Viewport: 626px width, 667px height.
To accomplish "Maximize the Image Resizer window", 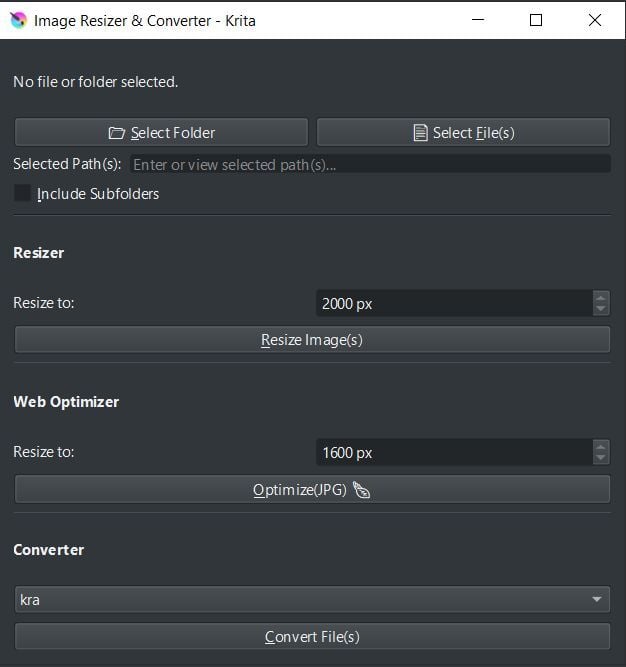I will click(536, 20).
